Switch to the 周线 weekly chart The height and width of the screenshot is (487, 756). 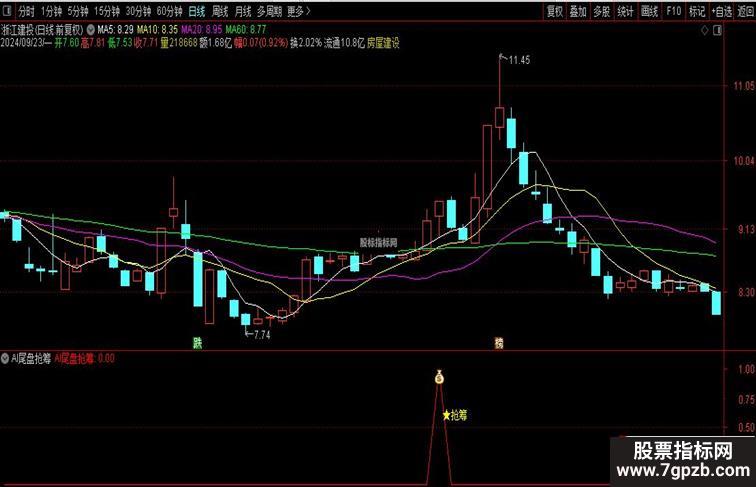point(220,11)
